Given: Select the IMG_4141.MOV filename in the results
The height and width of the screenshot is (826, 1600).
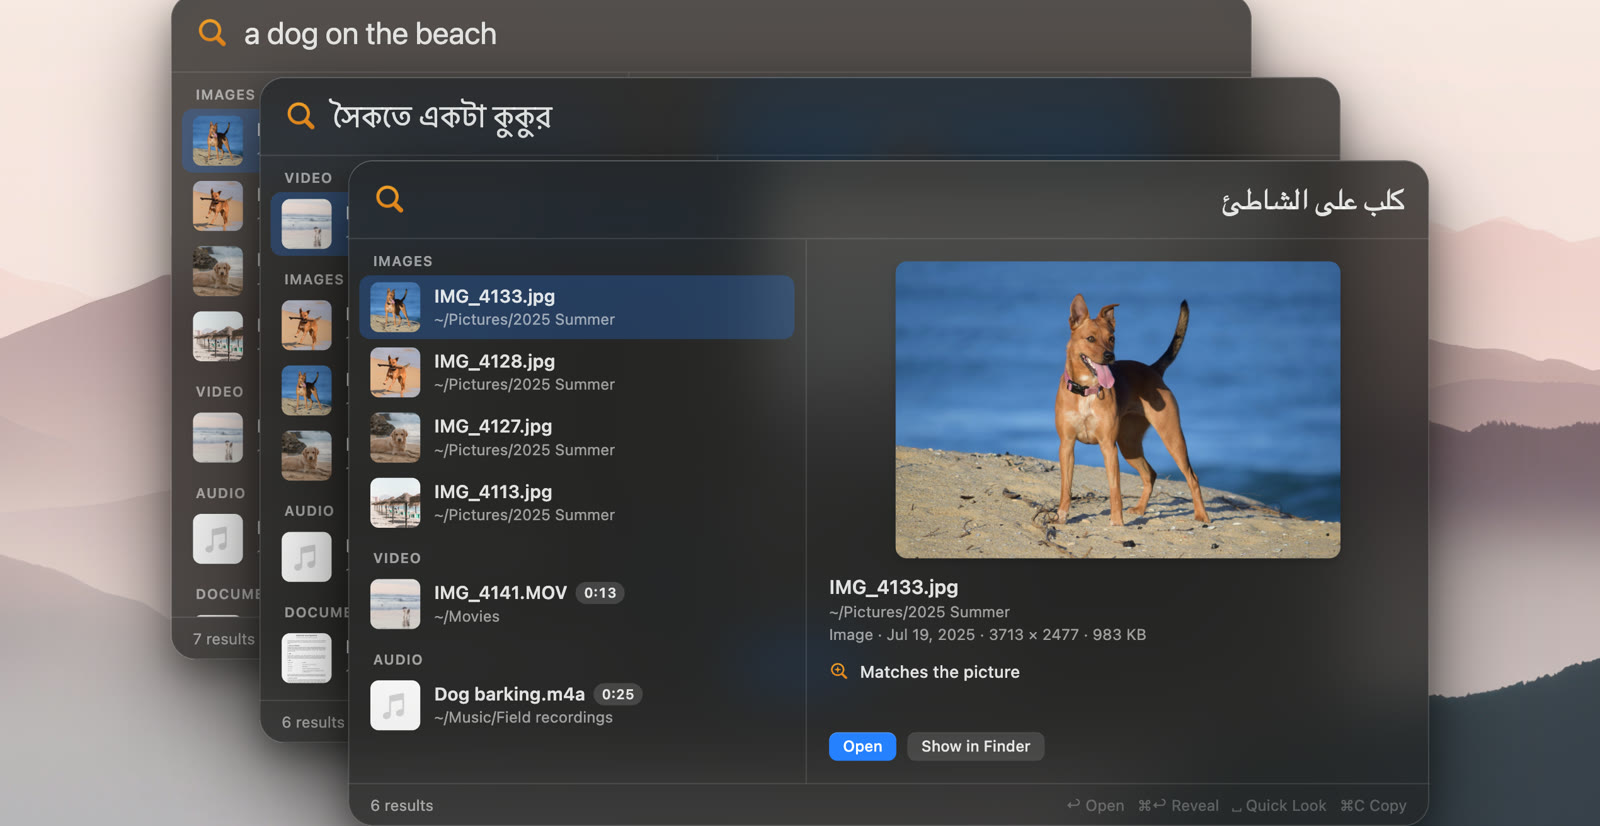Looking at the screenshot, I should click(500, 592).
